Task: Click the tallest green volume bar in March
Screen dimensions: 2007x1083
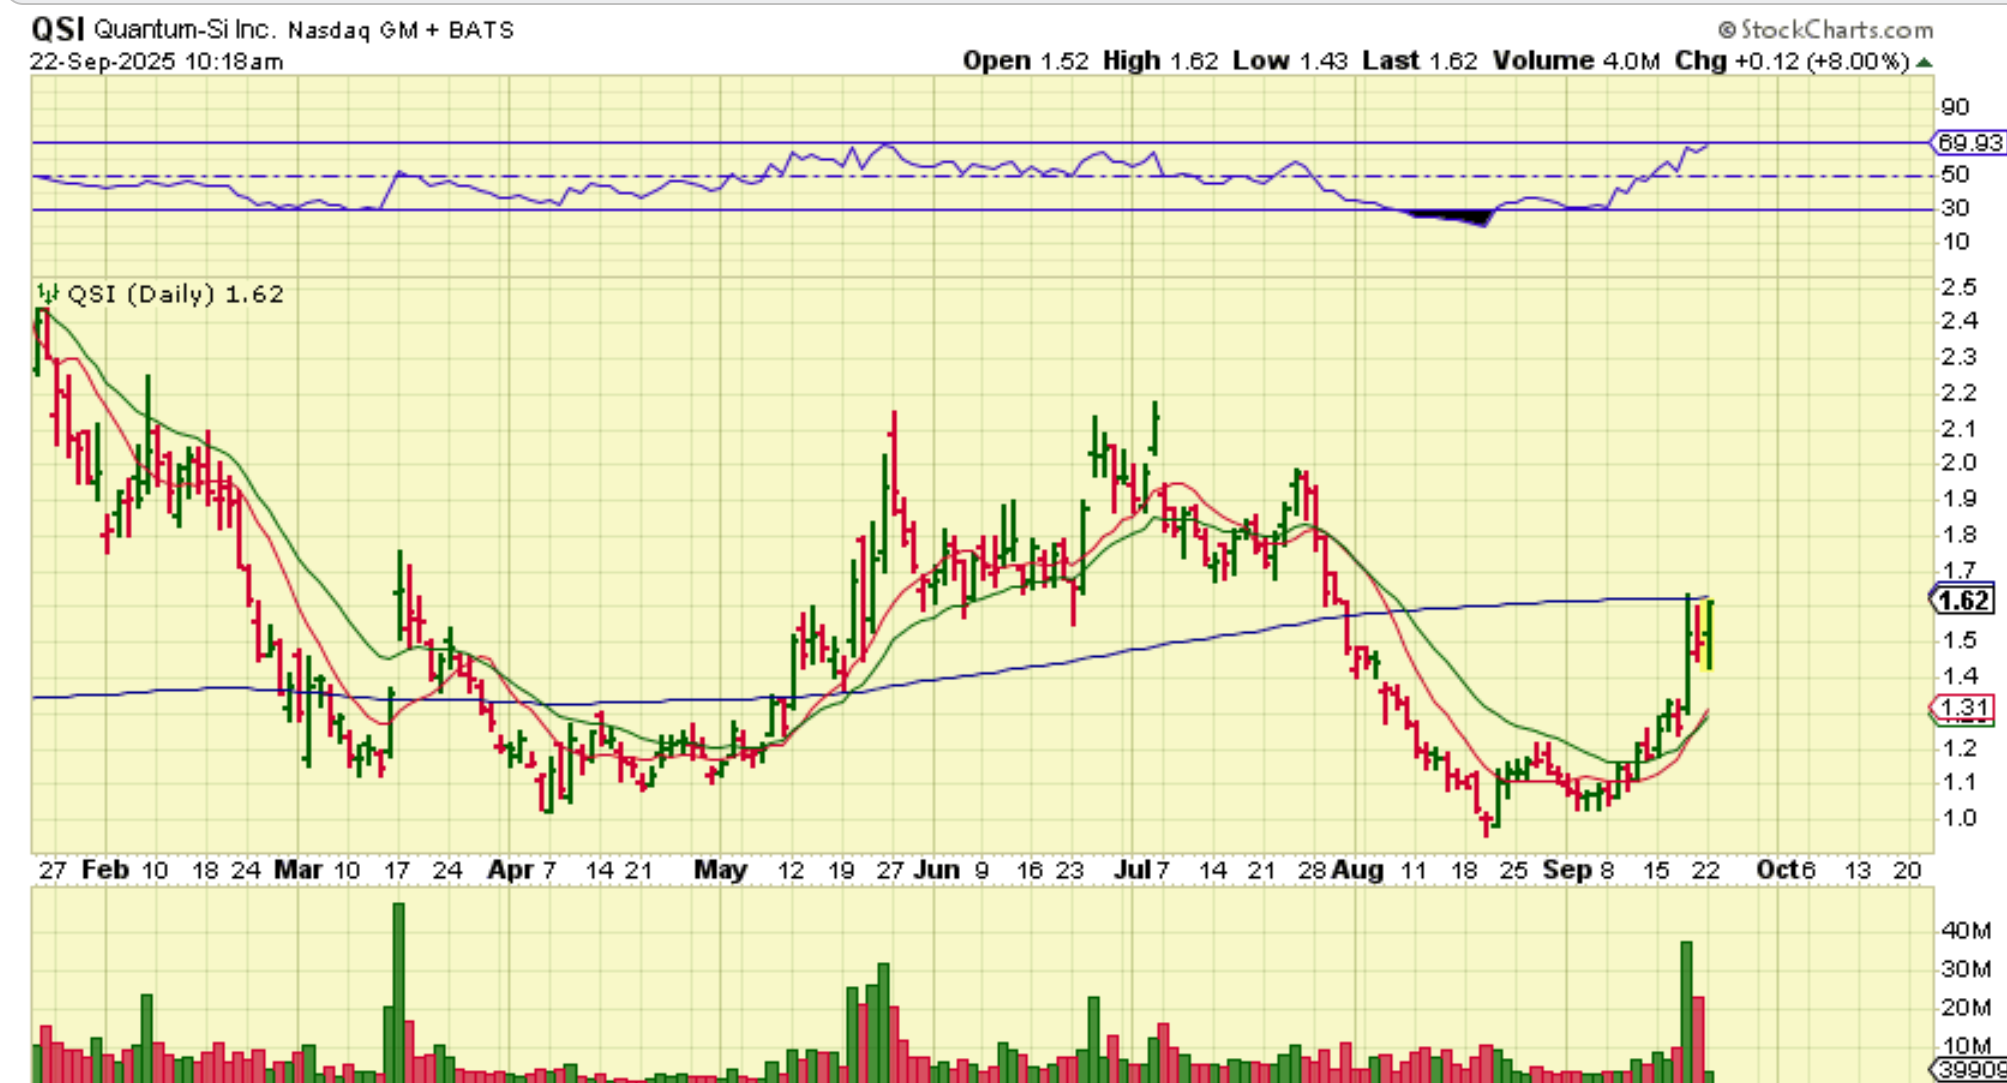Action: [x=399, y=990]
